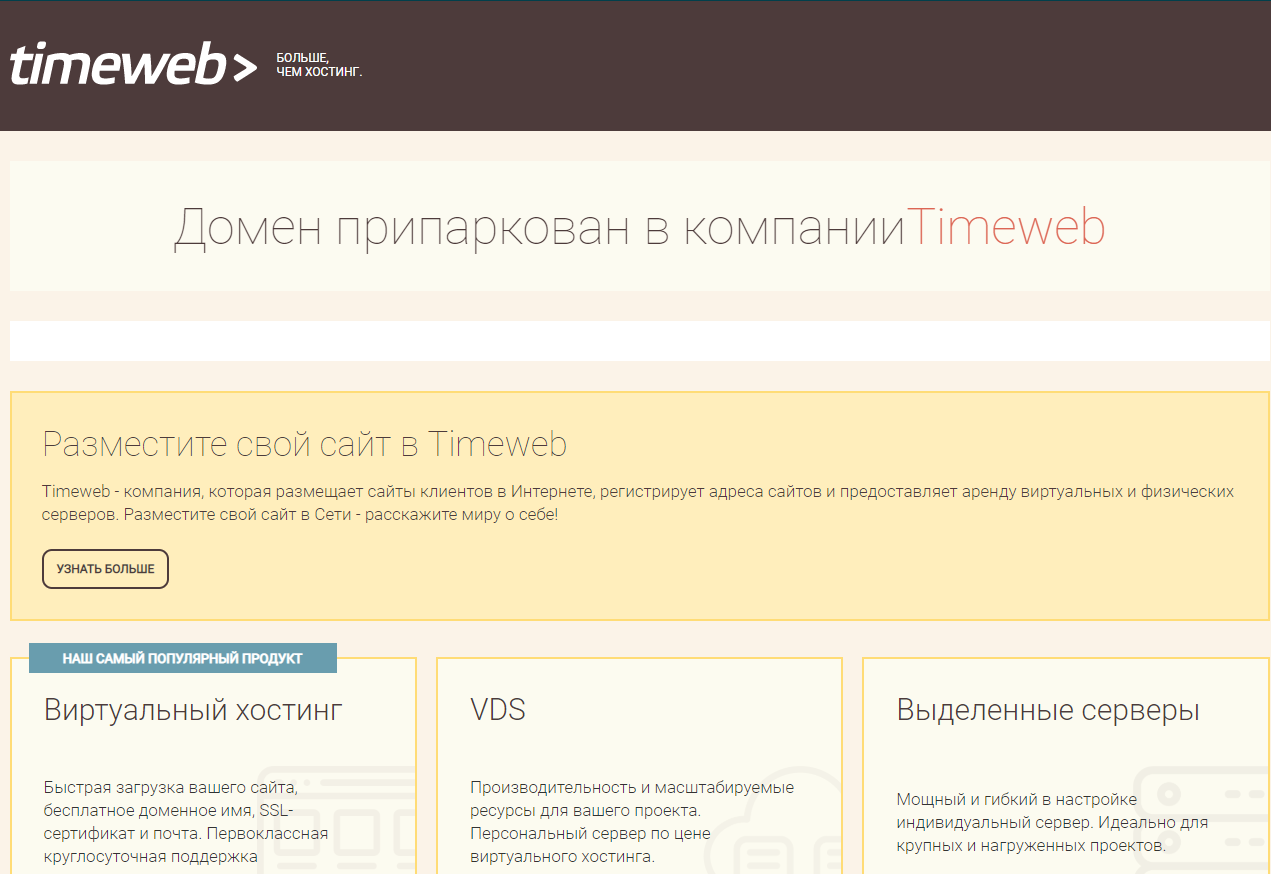Click the empty white banner strip under the headline
This screenshot has width=1271, height=874.
(640, 341)
